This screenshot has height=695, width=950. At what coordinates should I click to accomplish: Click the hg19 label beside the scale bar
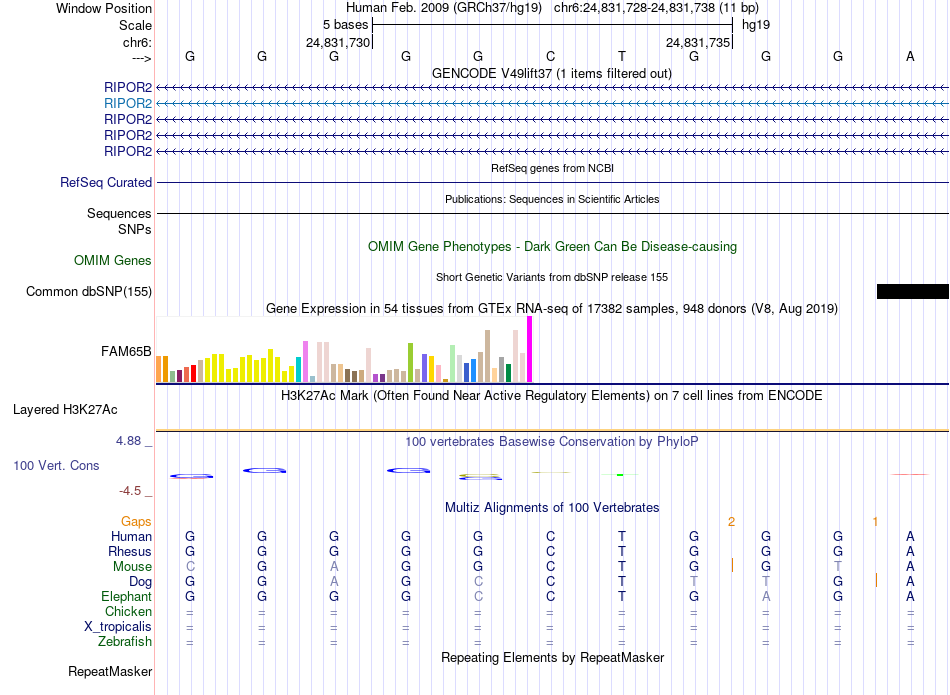pyautogui.click(x=756, y=25)
